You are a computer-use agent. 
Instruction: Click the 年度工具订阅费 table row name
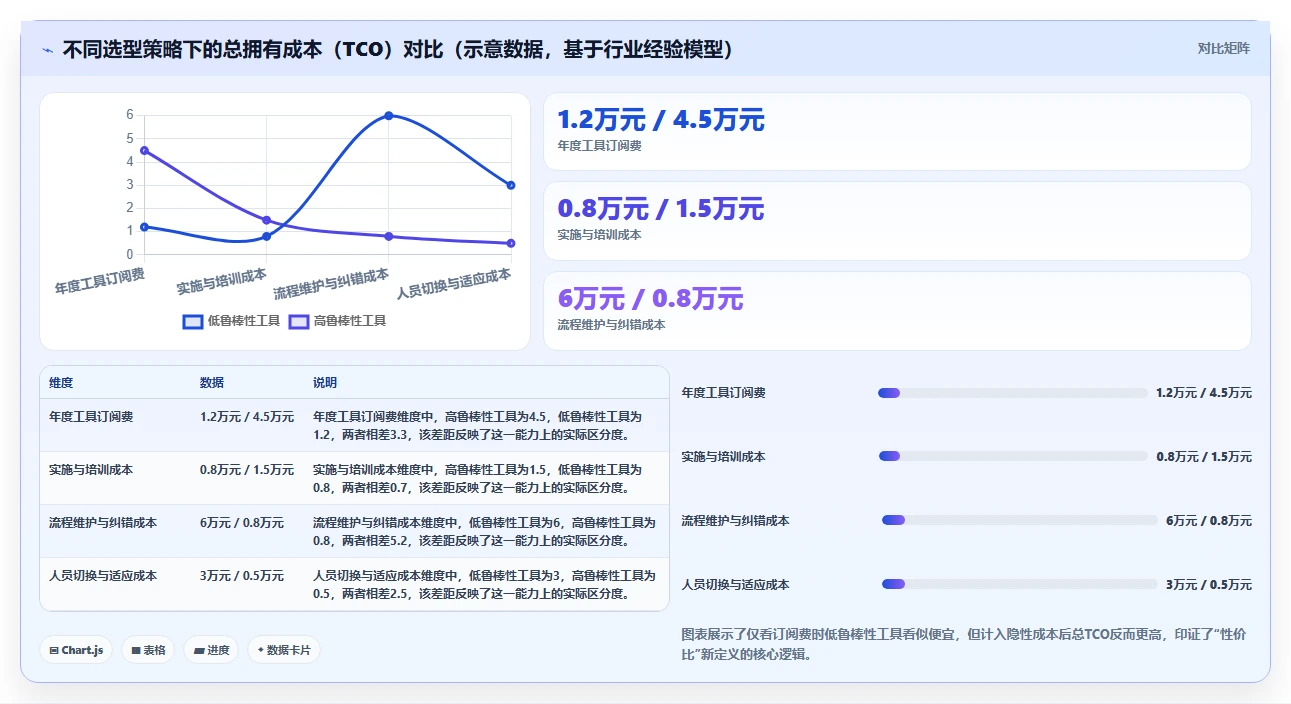[91, 416]
